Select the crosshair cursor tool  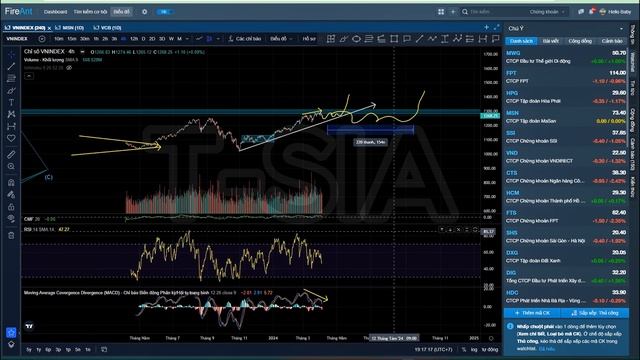[11, 55]
